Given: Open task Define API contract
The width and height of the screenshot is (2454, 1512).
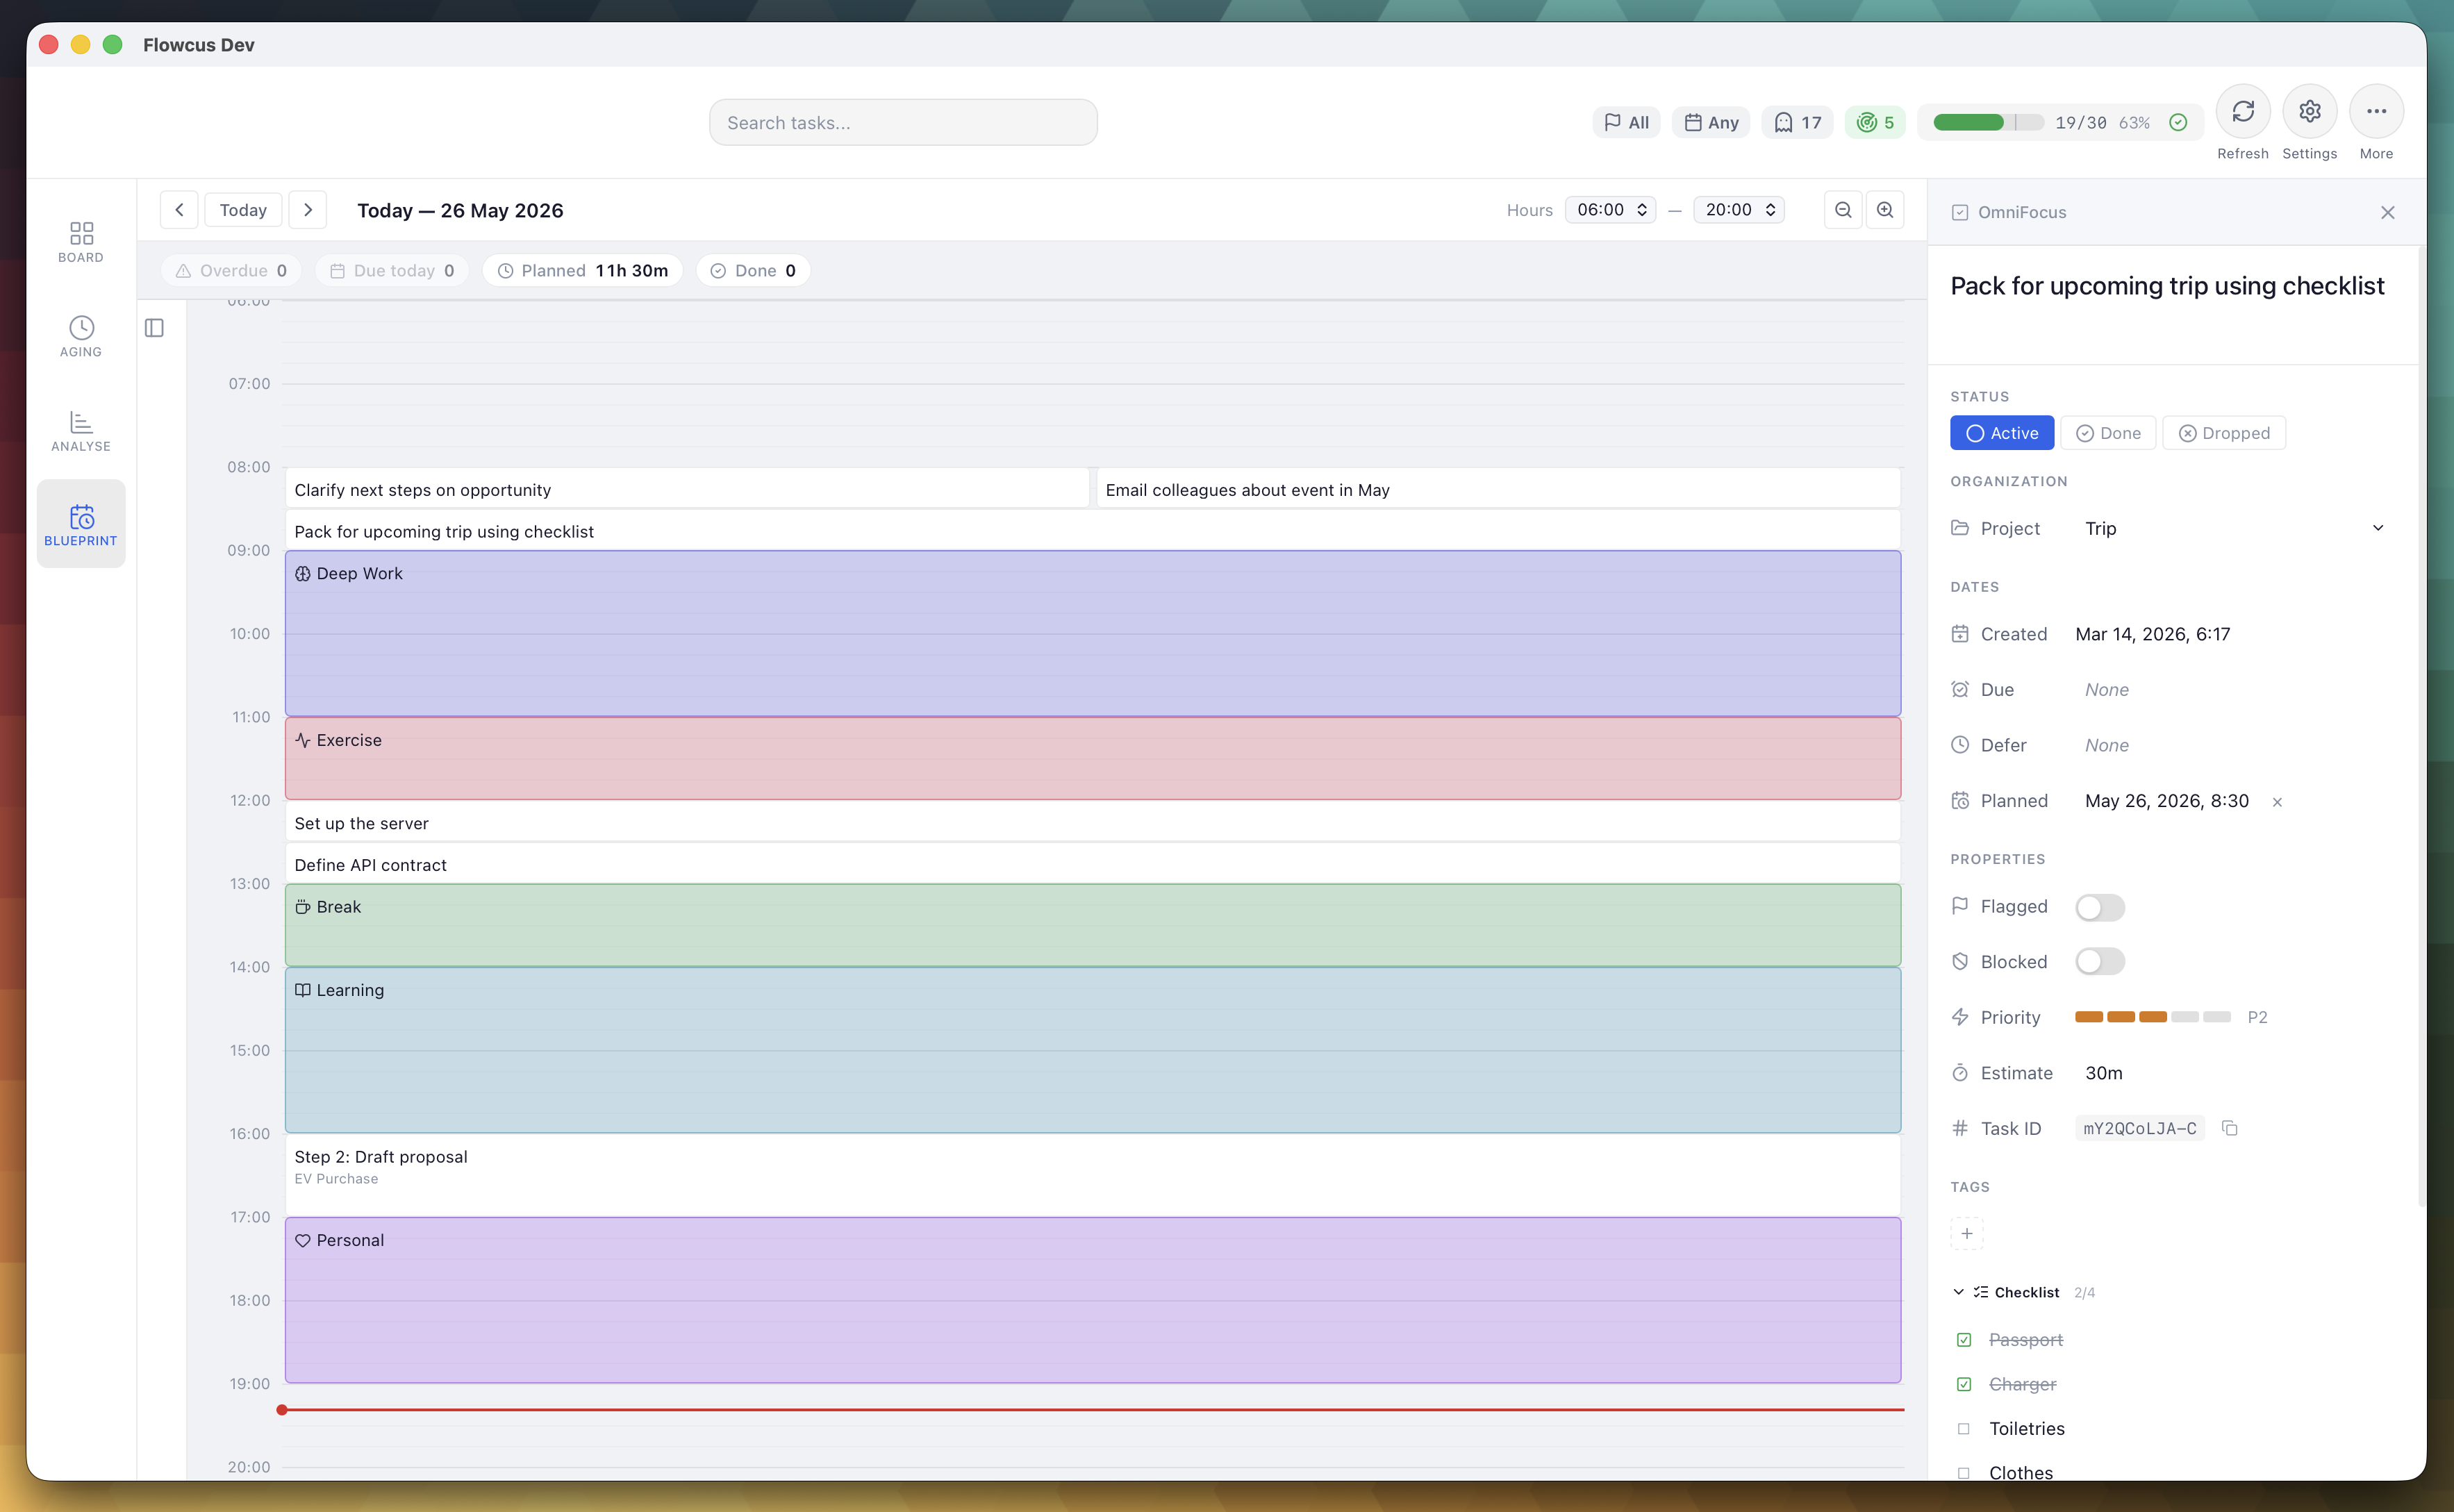Looking at the screenshot, I should coord(1092,864).
